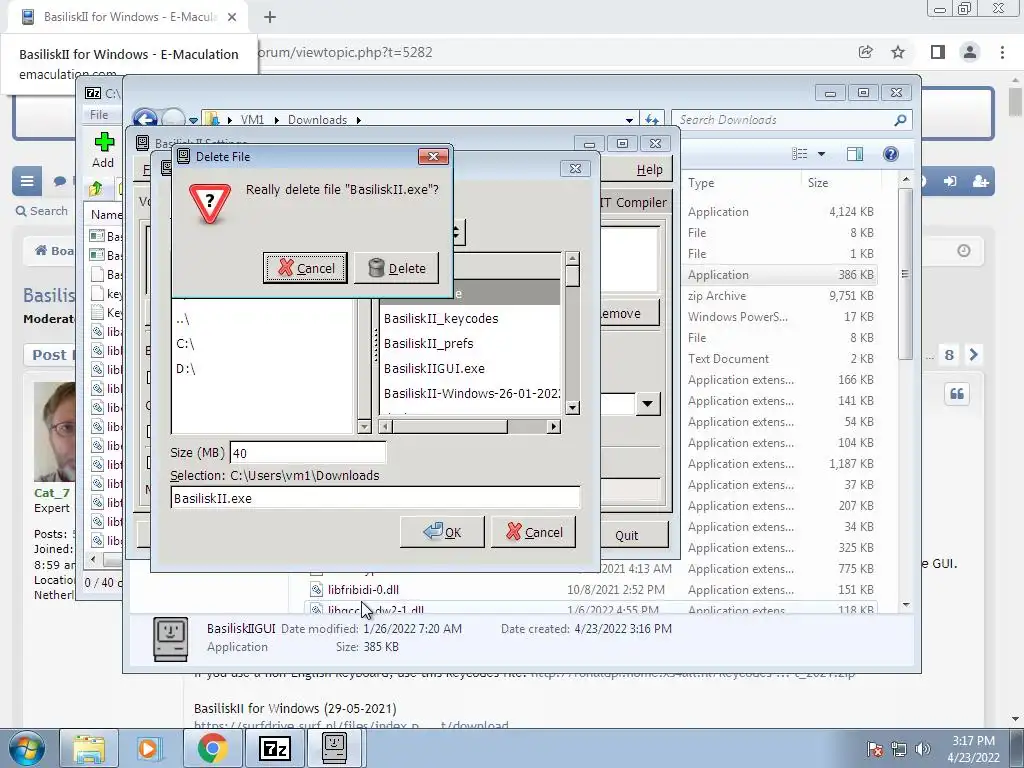Click Cat_7 username link
The height and width of the screenshot is (768, 1024).
click(52, 493)
